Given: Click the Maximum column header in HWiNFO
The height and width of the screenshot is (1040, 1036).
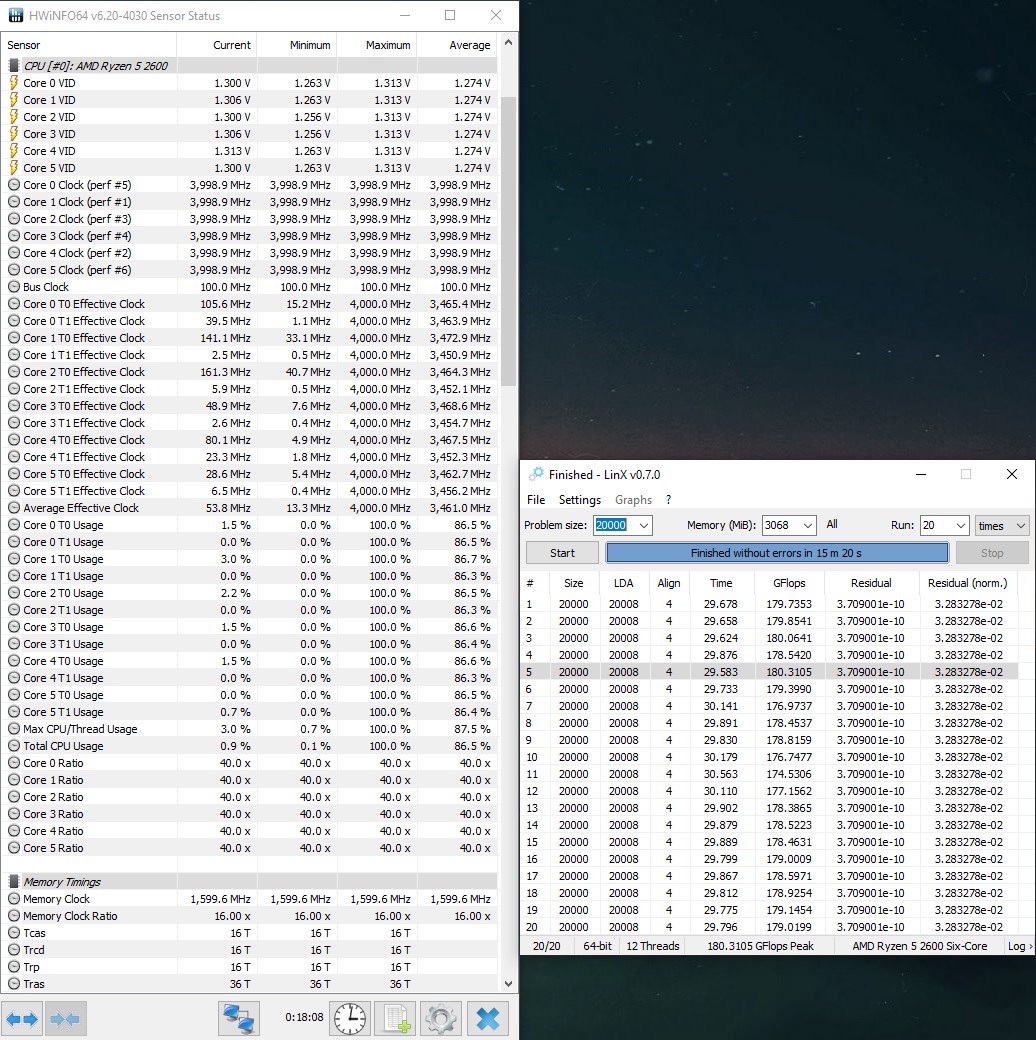Looking at the screenshot, I should [x=377, y=44].
